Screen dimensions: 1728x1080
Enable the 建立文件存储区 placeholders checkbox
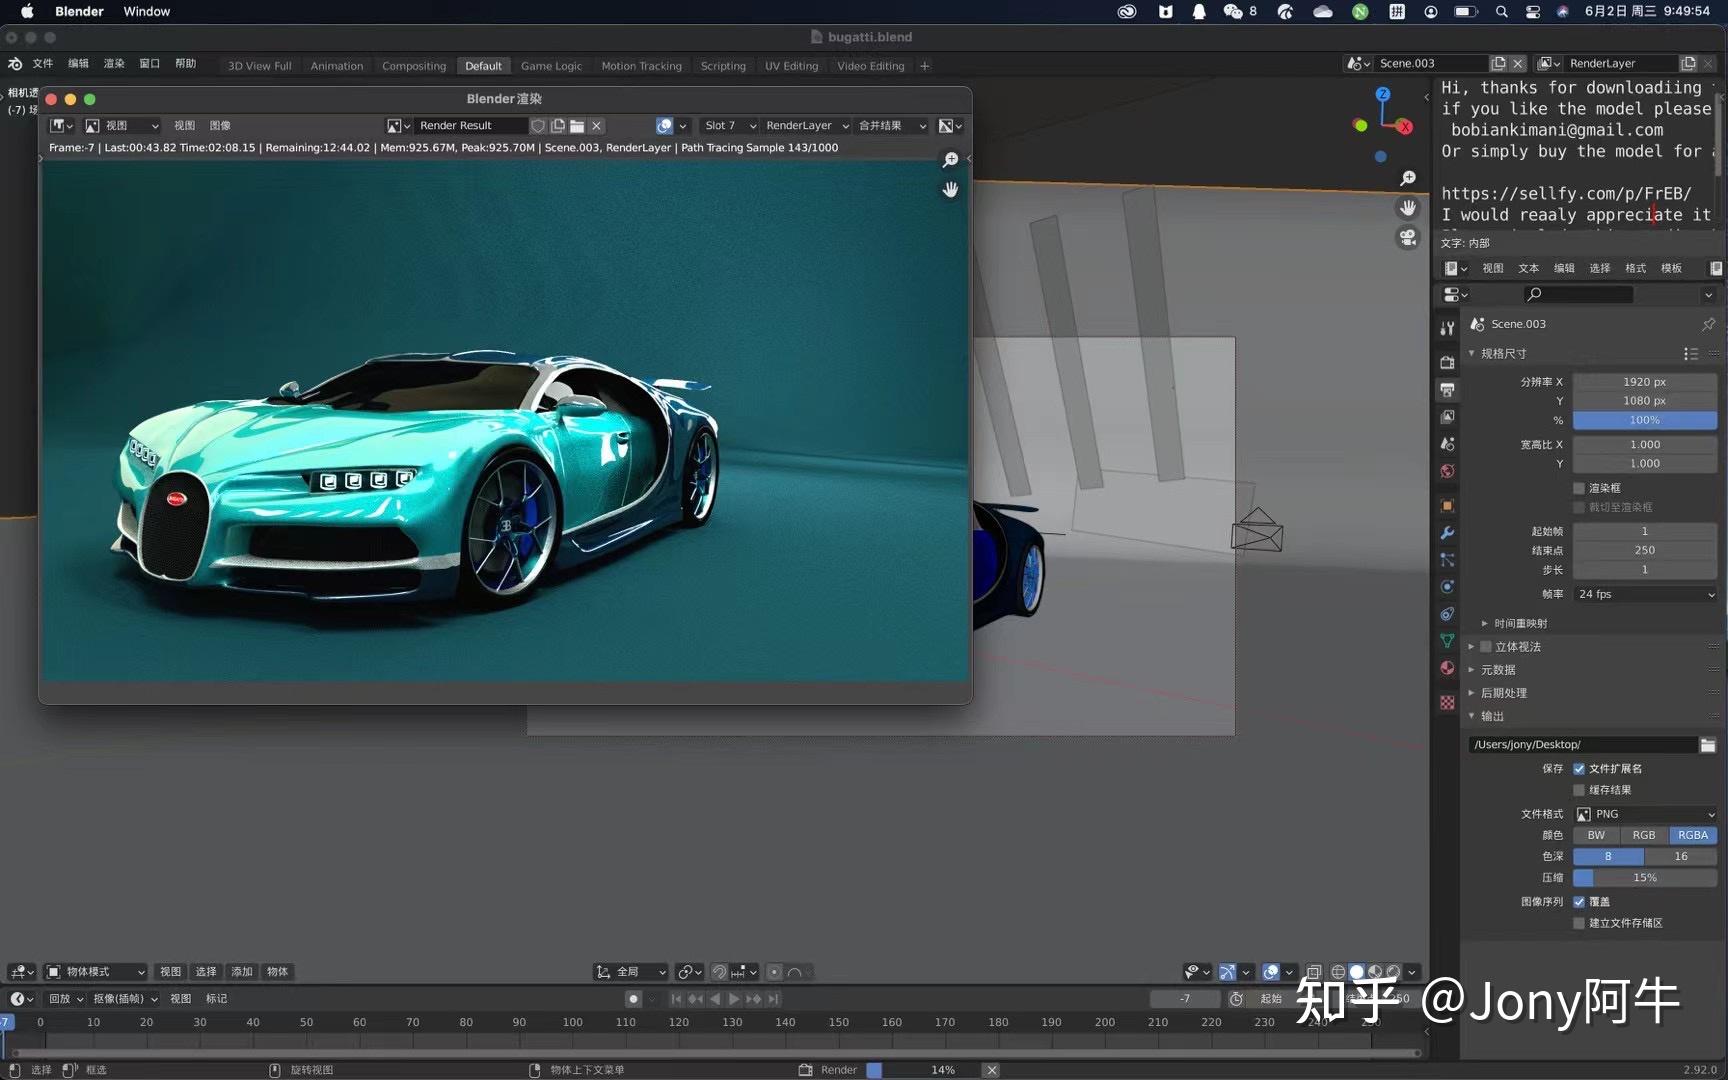1579,923
